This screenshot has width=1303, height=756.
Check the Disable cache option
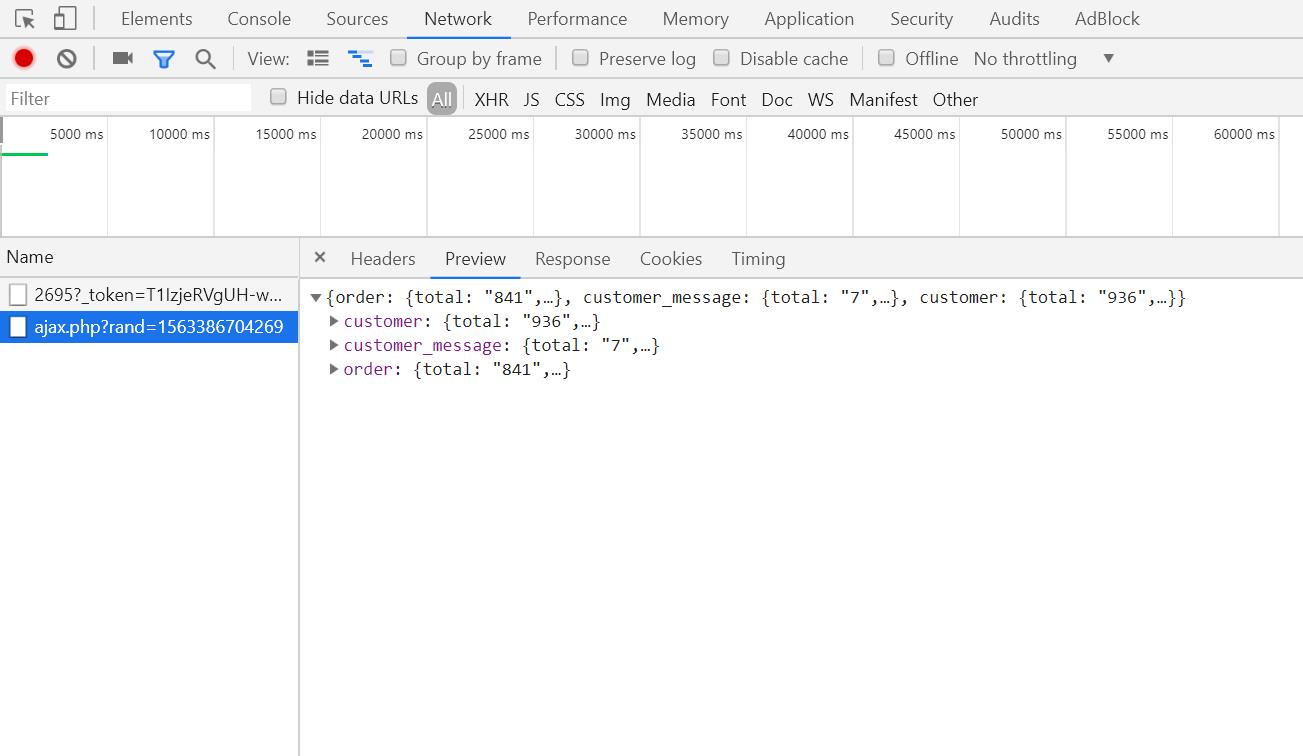tap(722, 58)
